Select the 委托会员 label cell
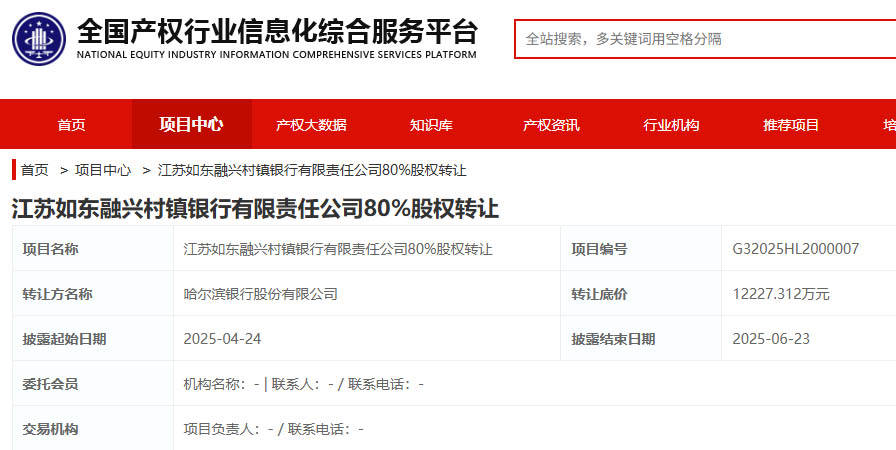896x450 pixels. pyautogui.click(x=93, y=384)
